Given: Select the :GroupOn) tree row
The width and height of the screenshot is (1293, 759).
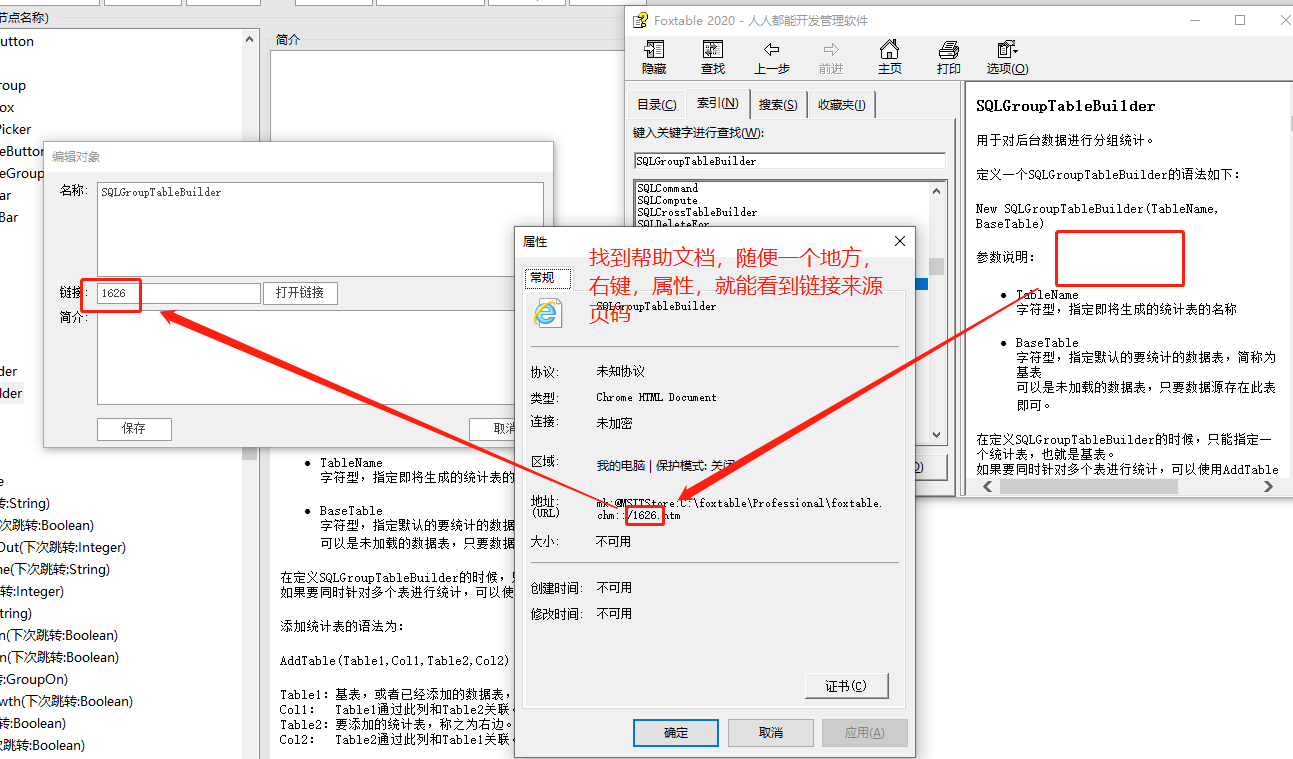Looking at the screenshot, I should click(x=34, y=679).
